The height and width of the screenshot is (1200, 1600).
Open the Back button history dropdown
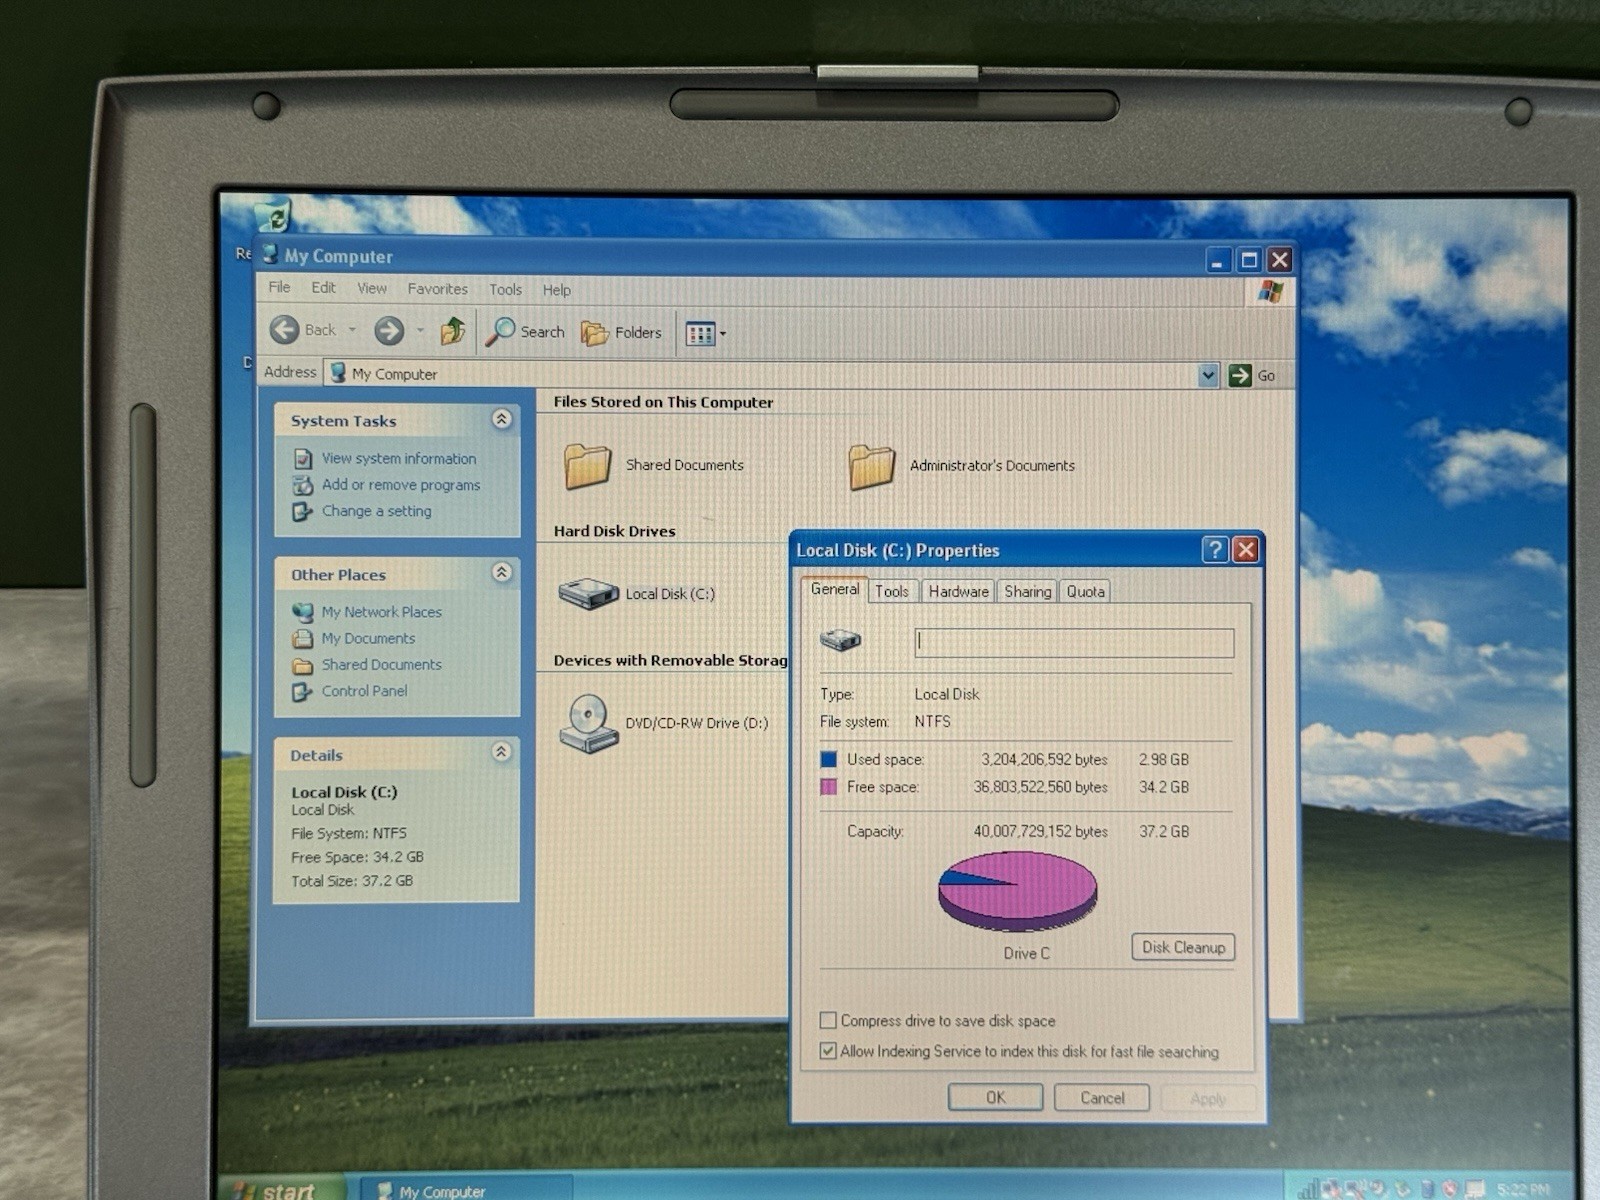coord(352,330)
